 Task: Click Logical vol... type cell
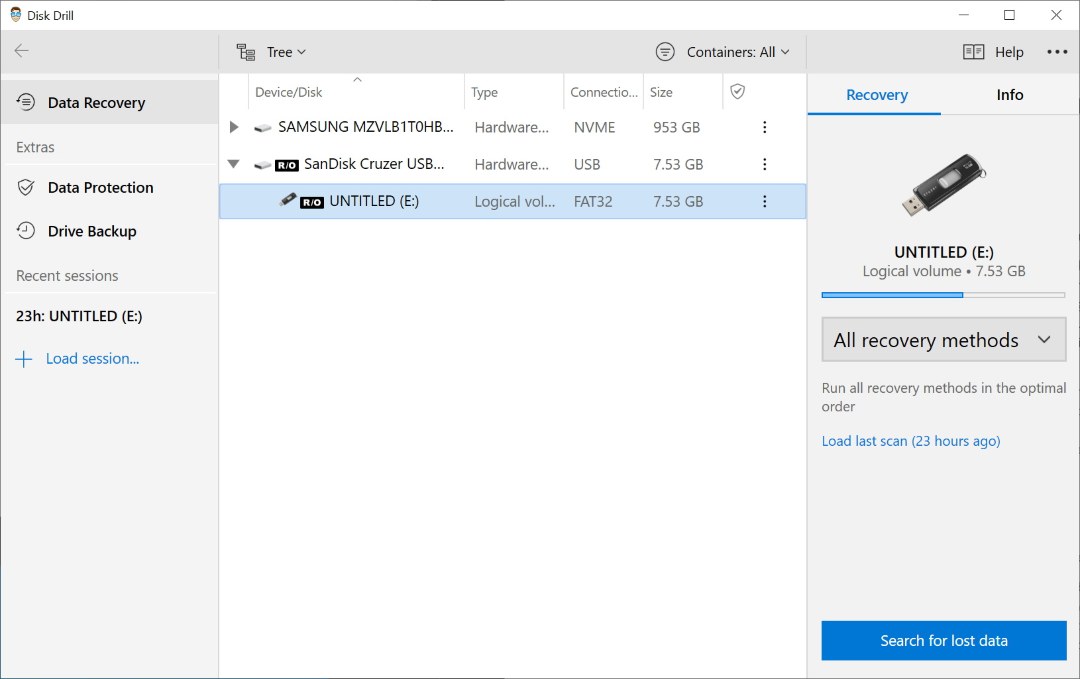click(x=515, y=202)
